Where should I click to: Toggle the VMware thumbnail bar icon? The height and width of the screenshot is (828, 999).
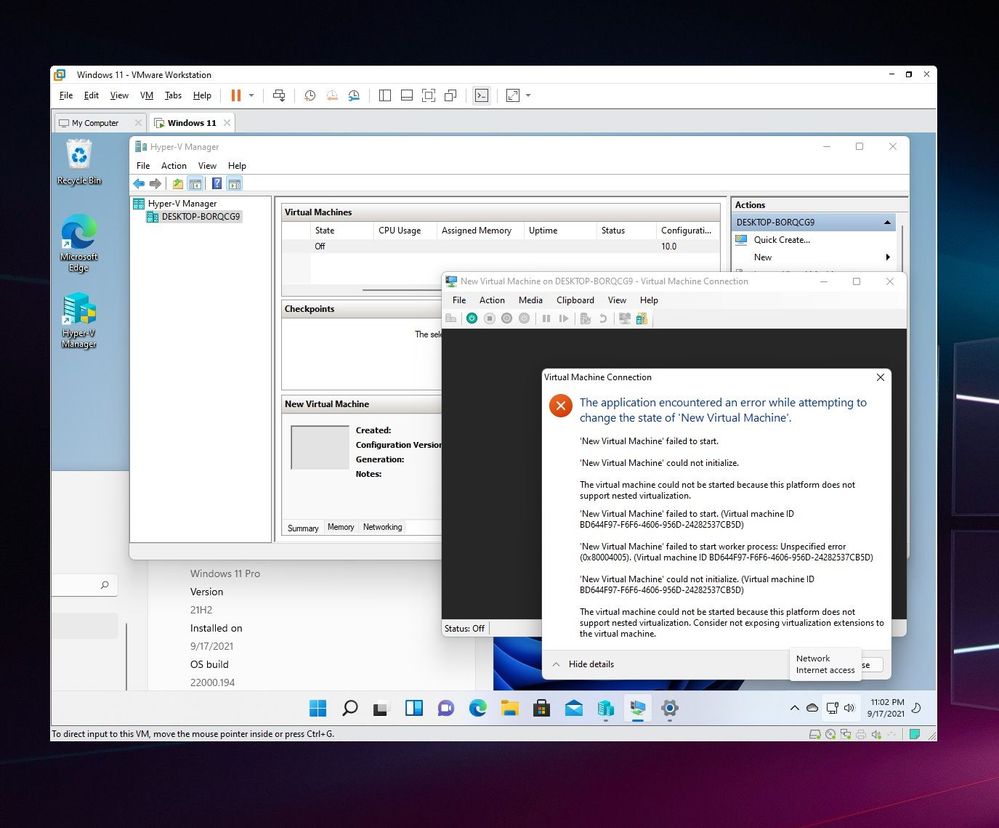(406, 96)
